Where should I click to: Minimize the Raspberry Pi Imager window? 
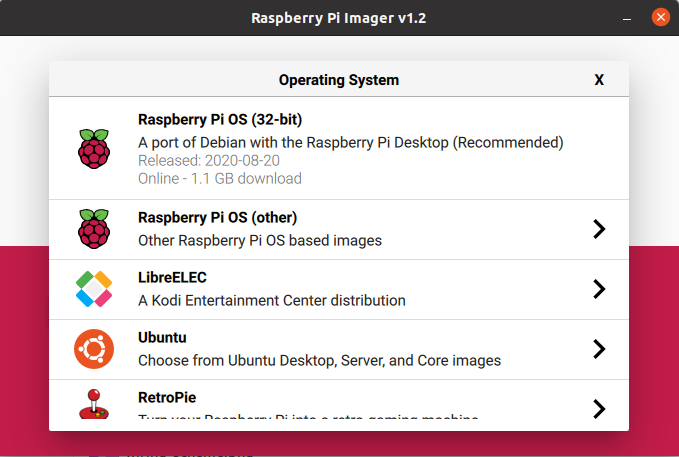[627, 18]
